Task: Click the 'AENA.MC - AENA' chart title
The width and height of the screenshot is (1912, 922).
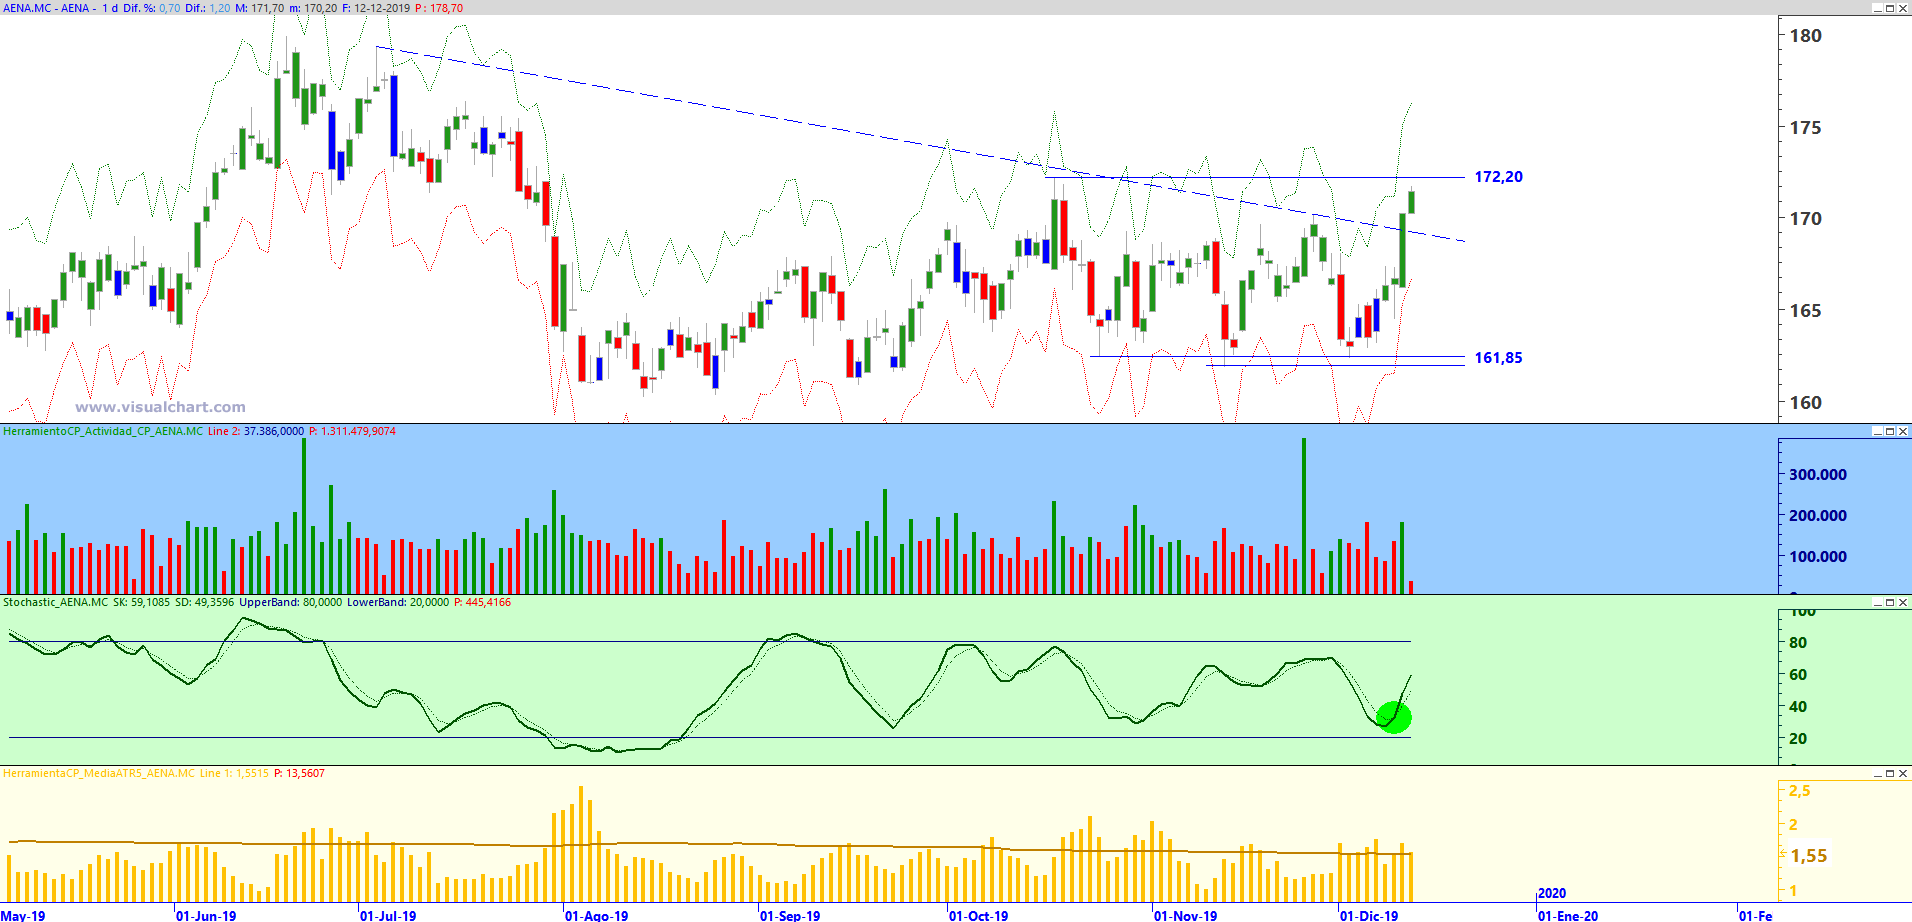Action: click(x=46, y=8)
